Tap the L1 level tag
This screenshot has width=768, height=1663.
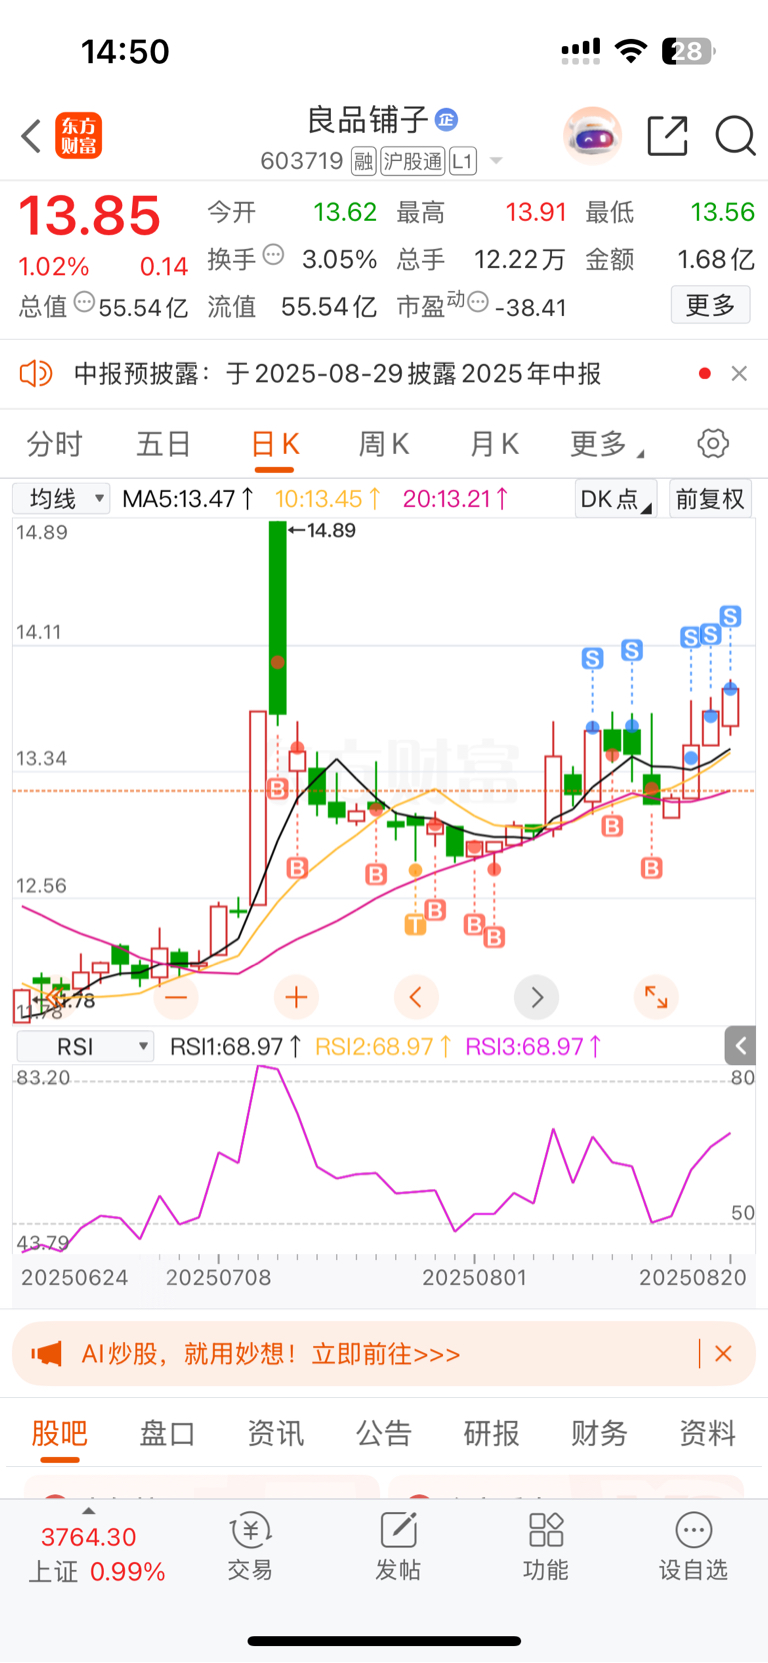[x=463, y=161]
